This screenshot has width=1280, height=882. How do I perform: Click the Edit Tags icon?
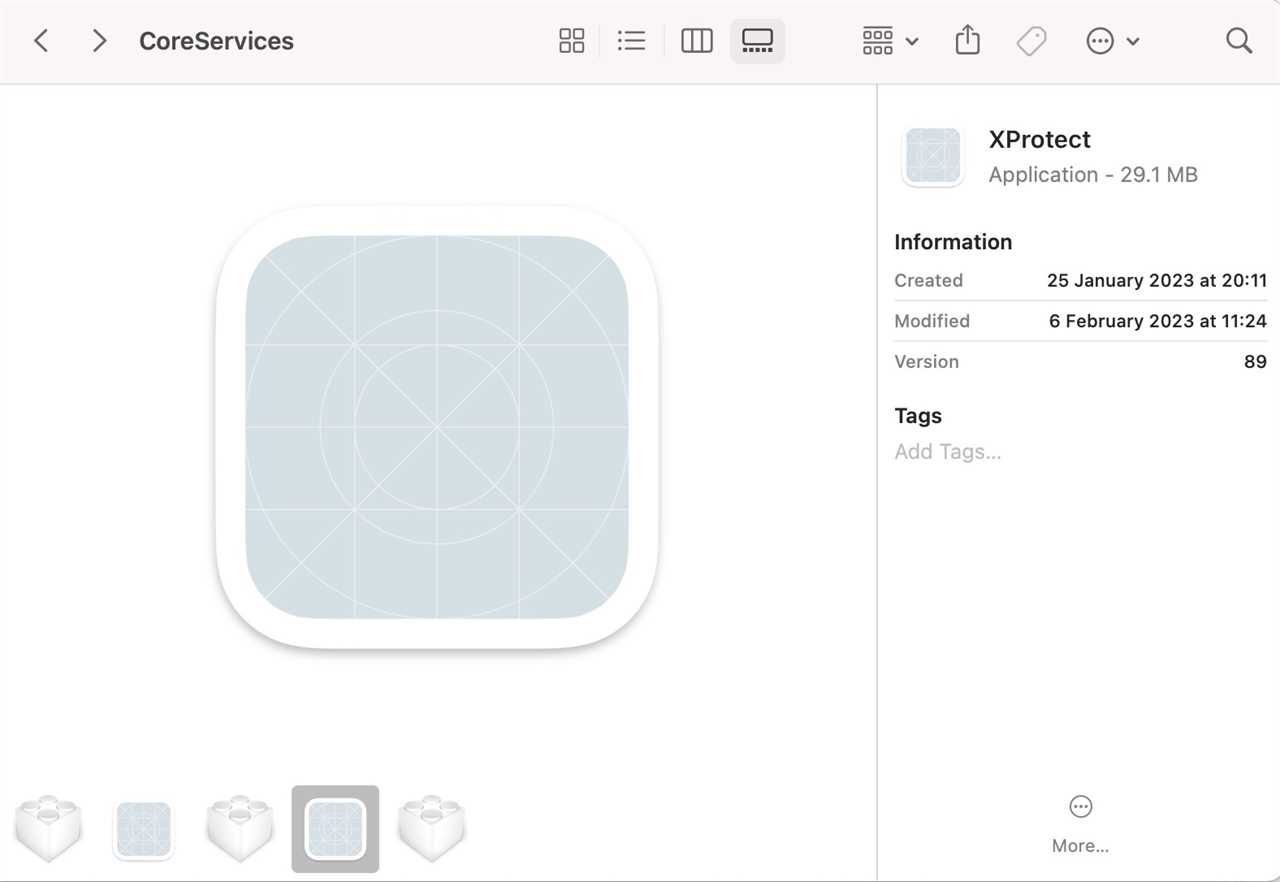[1031, 41]
